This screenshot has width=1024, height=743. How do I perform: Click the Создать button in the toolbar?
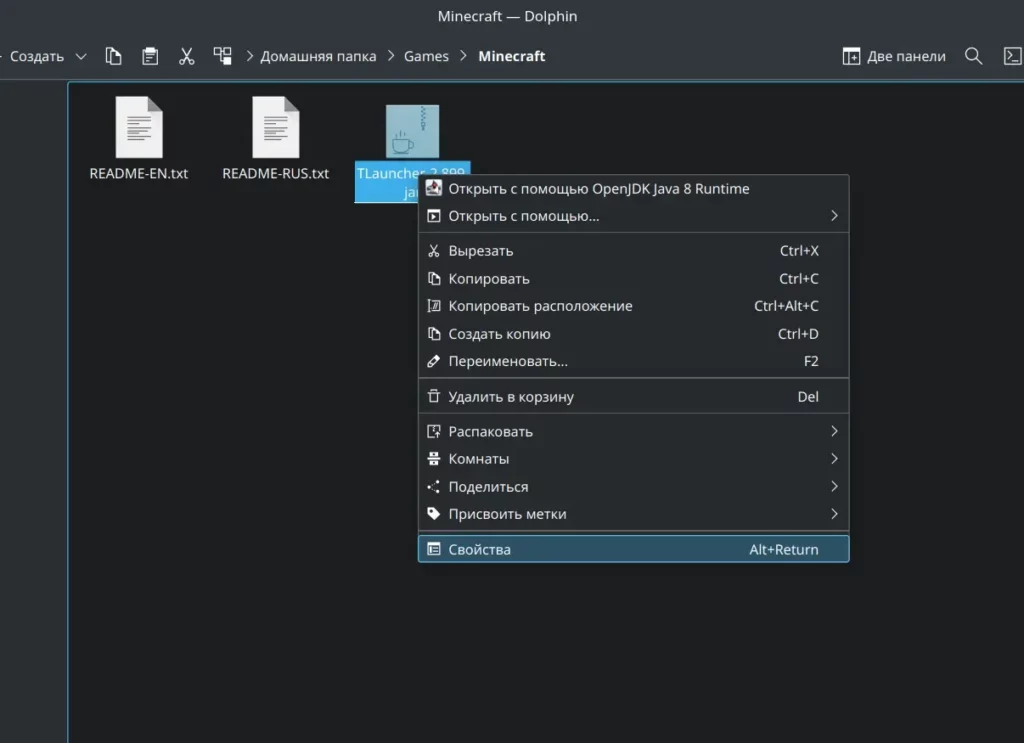click(x=37, y=56)
